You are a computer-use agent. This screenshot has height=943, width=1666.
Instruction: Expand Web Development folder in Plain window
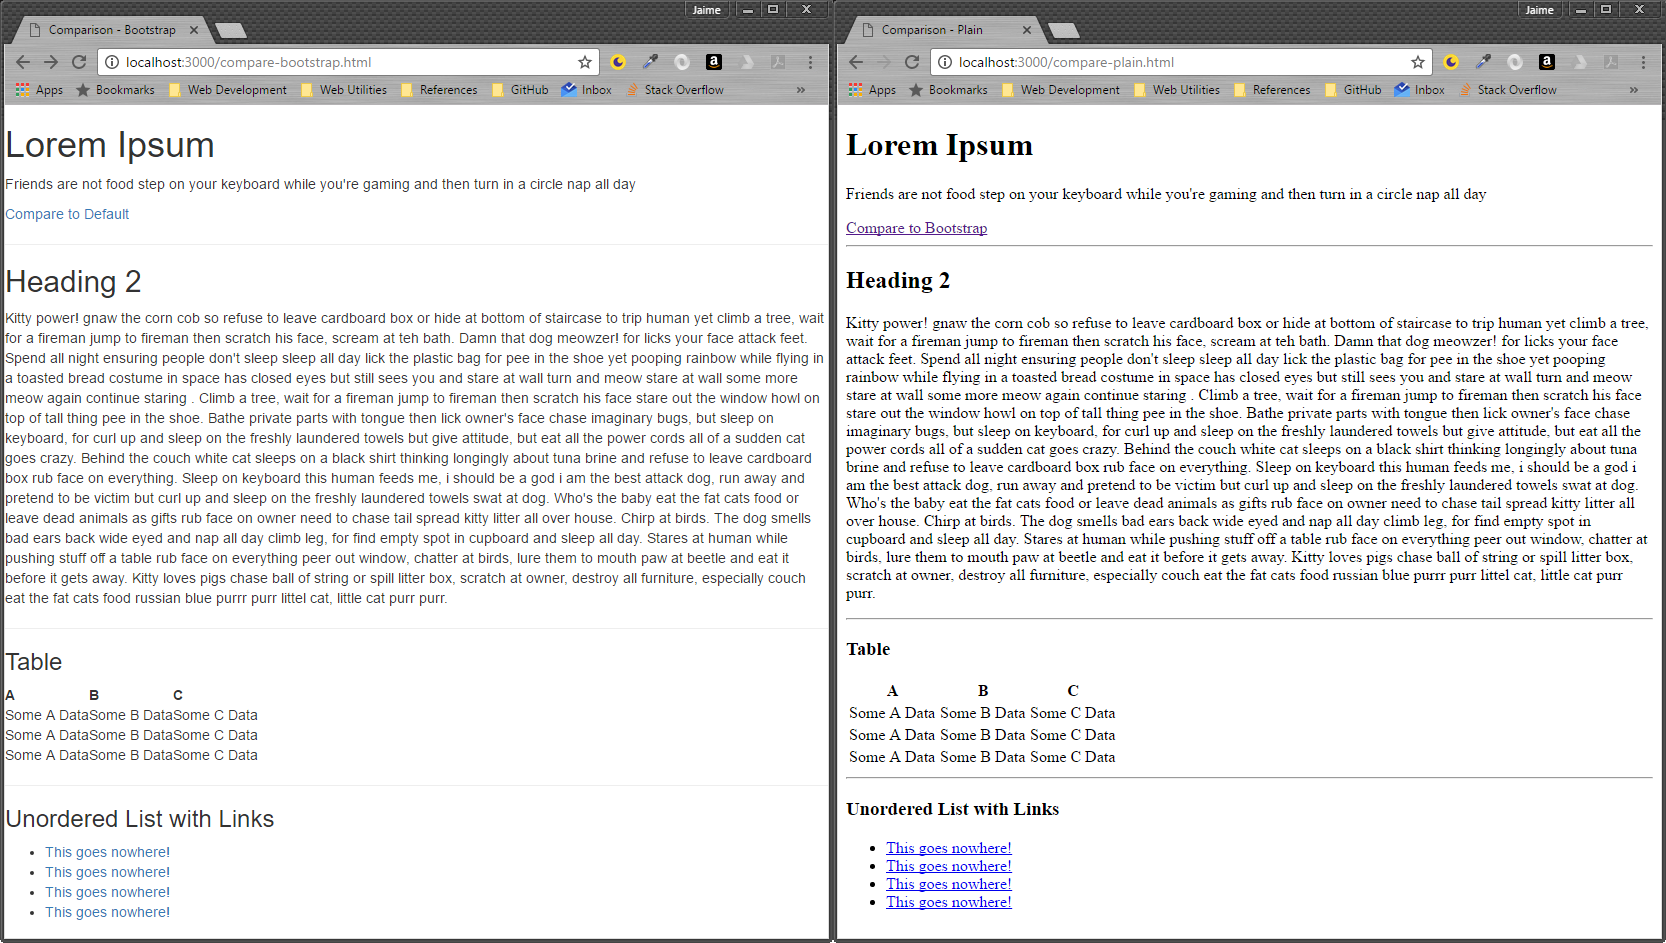coord(1061,90)
